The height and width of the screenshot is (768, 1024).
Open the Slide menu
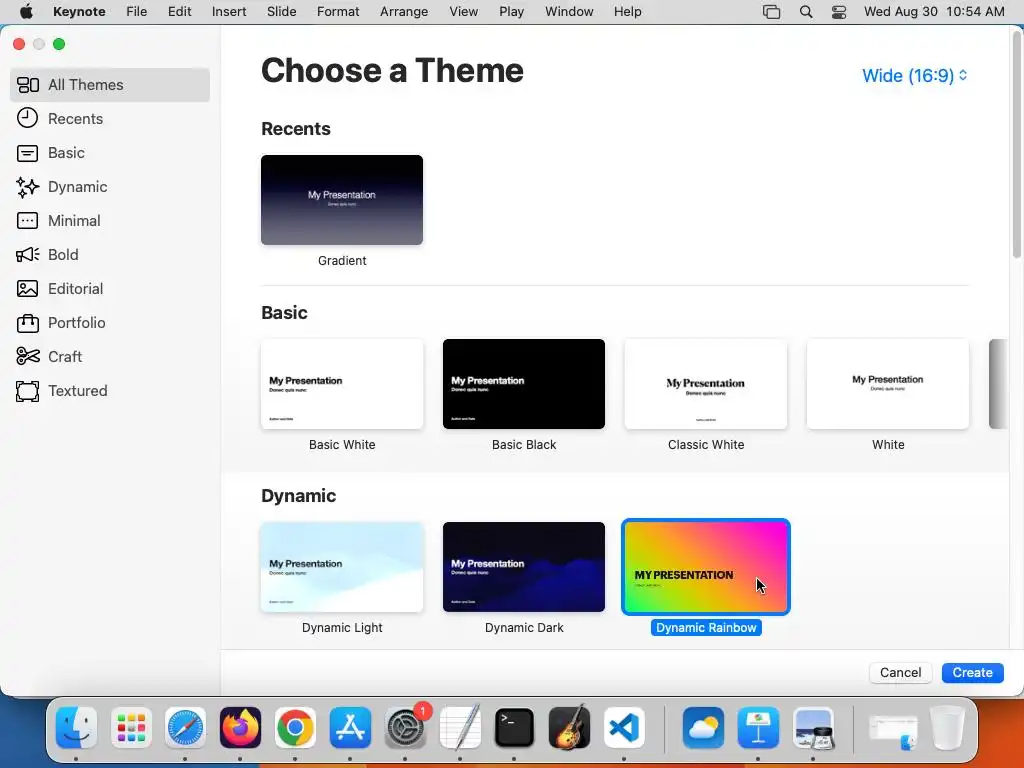(281, 12)
